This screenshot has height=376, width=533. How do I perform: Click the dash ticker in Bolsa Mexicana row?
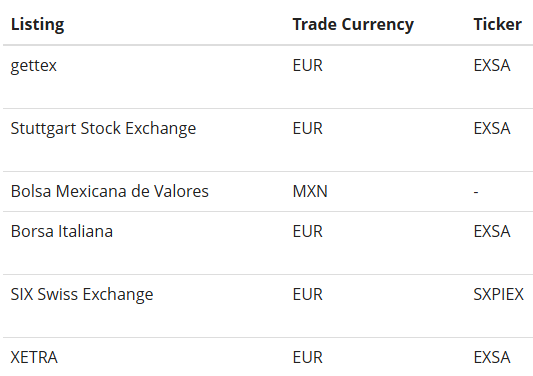point(476,192)
